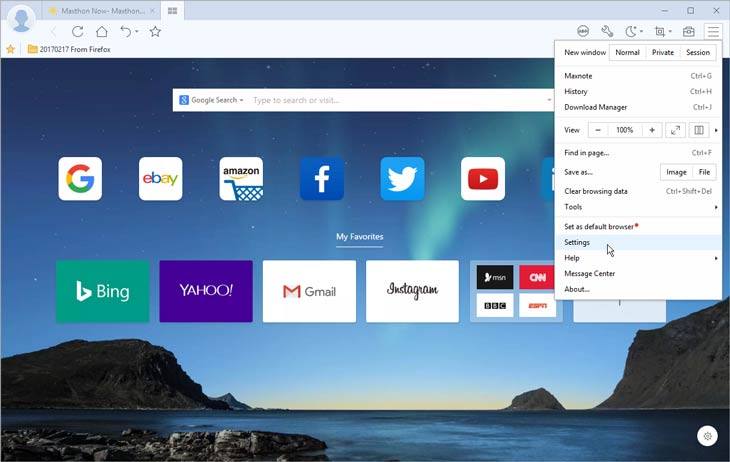Open the wrench tools icon
This screenshot has width=730, height=462.
point(607,32)
